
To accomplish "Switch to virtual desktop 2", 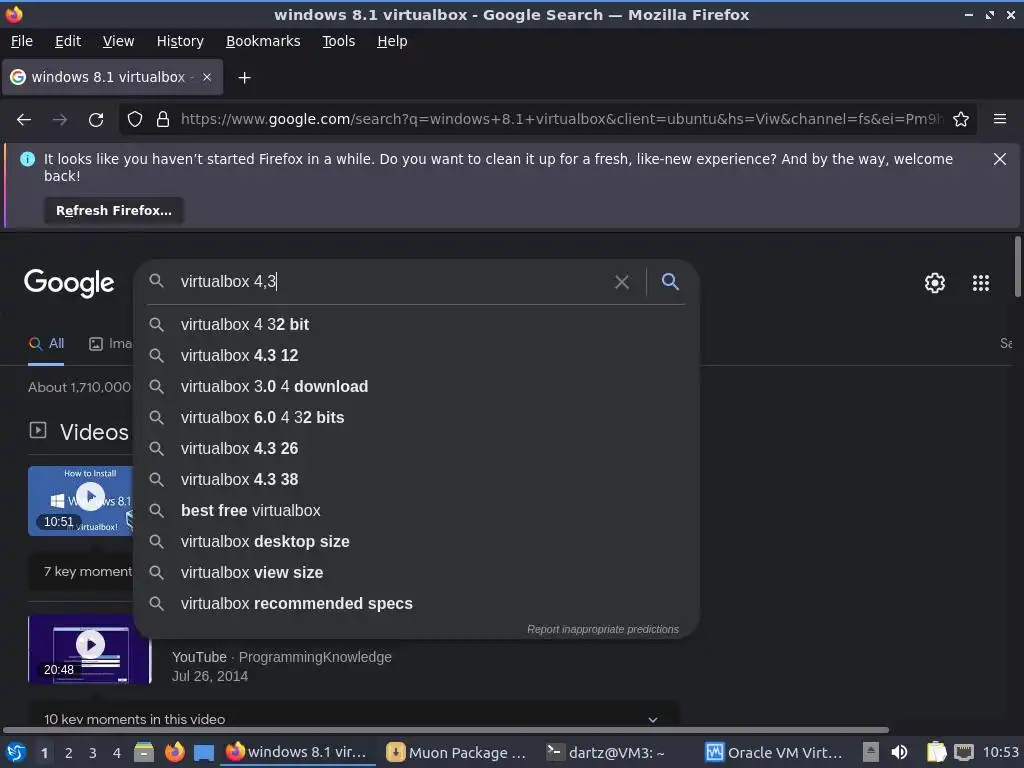I will click(69, 753).
